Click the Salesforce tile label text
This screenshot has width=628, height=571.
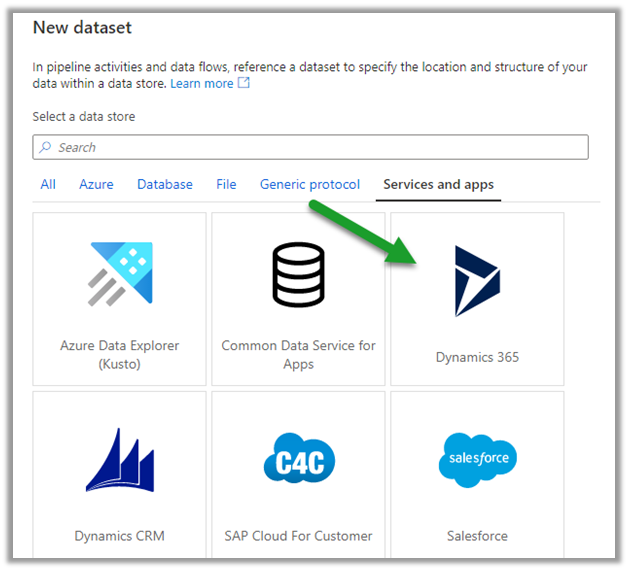pos(477,536)
